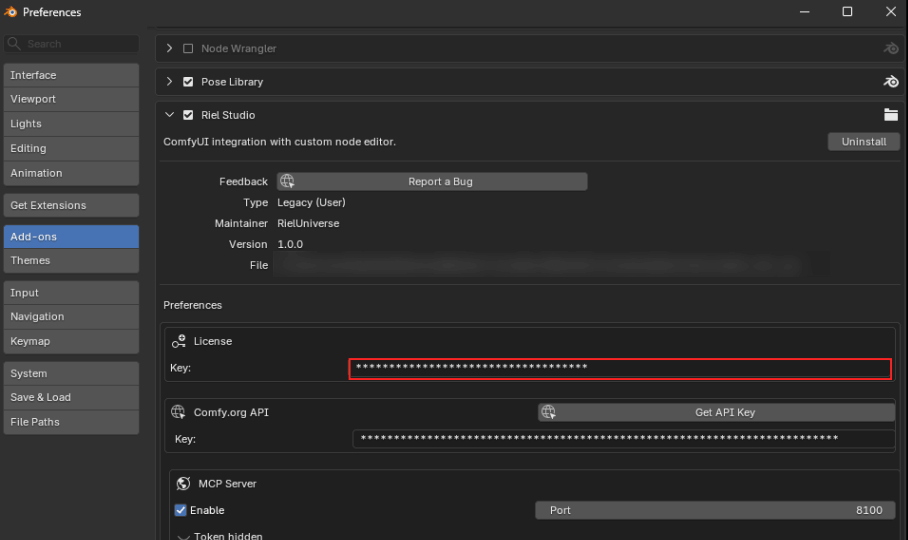
Task: Go to Get Extensions section
Action: [71, 205]
